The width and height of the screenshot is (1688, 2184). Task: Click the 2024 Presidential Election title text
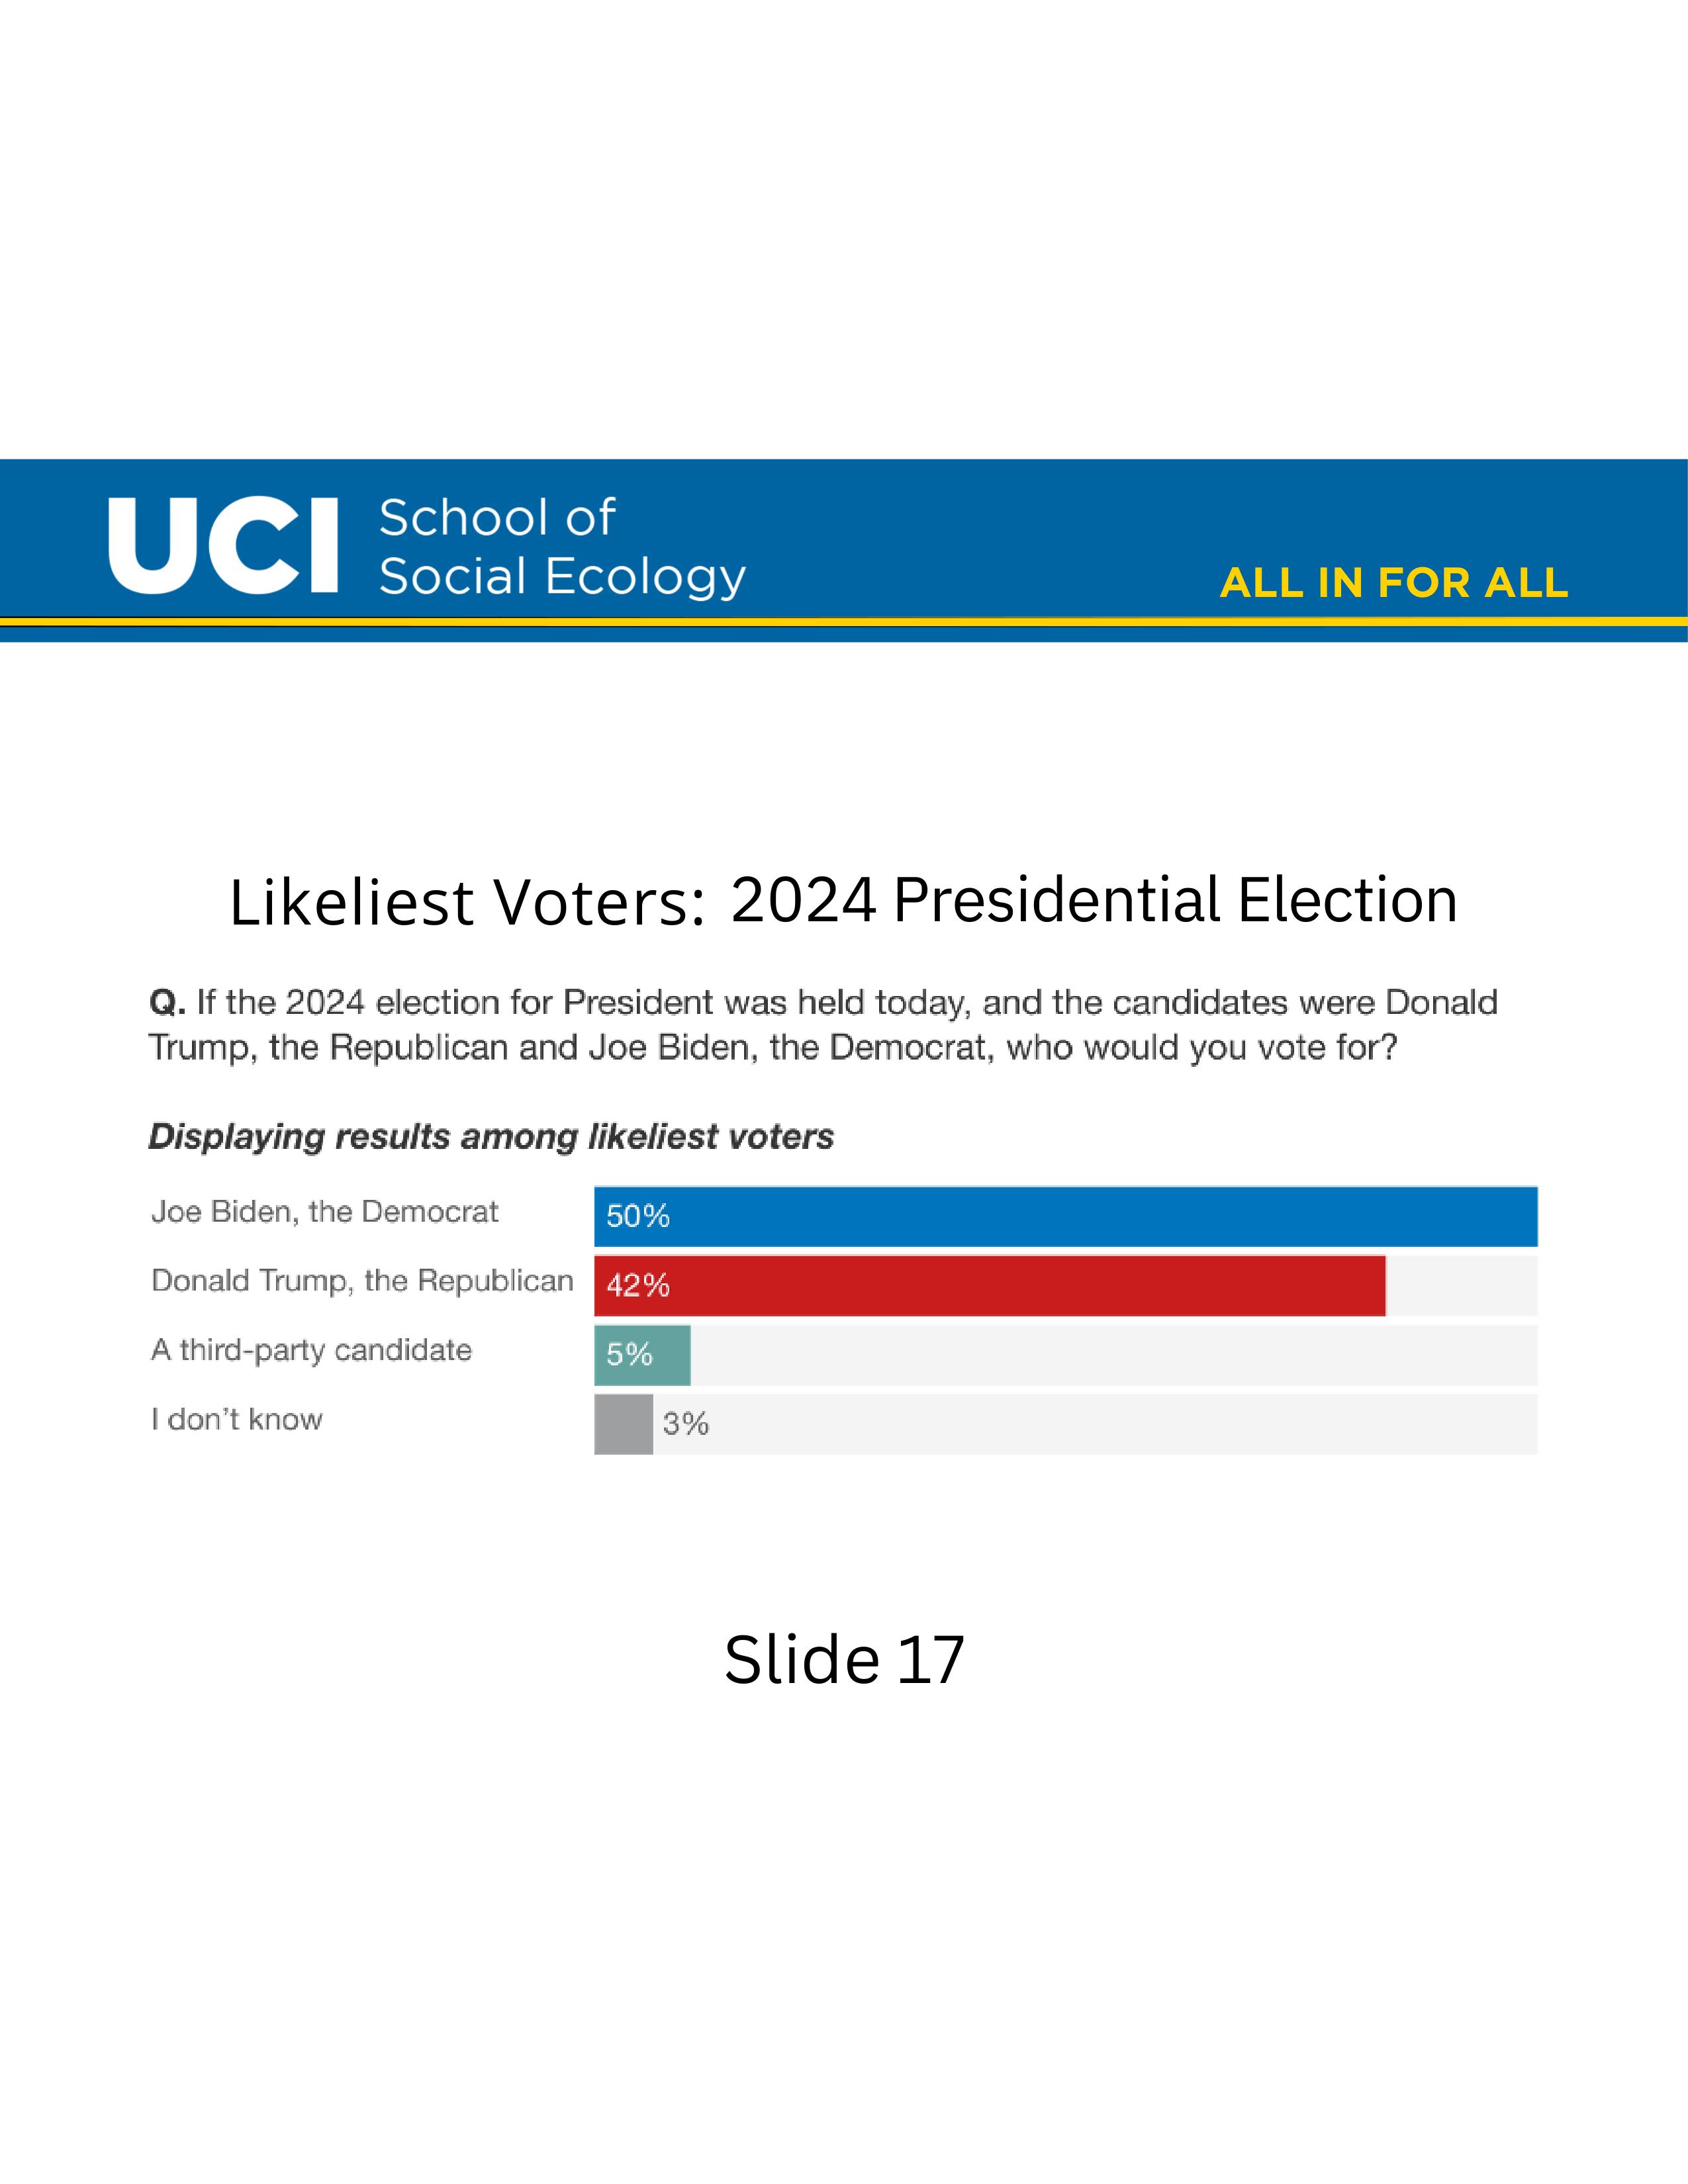point(1094,900)
